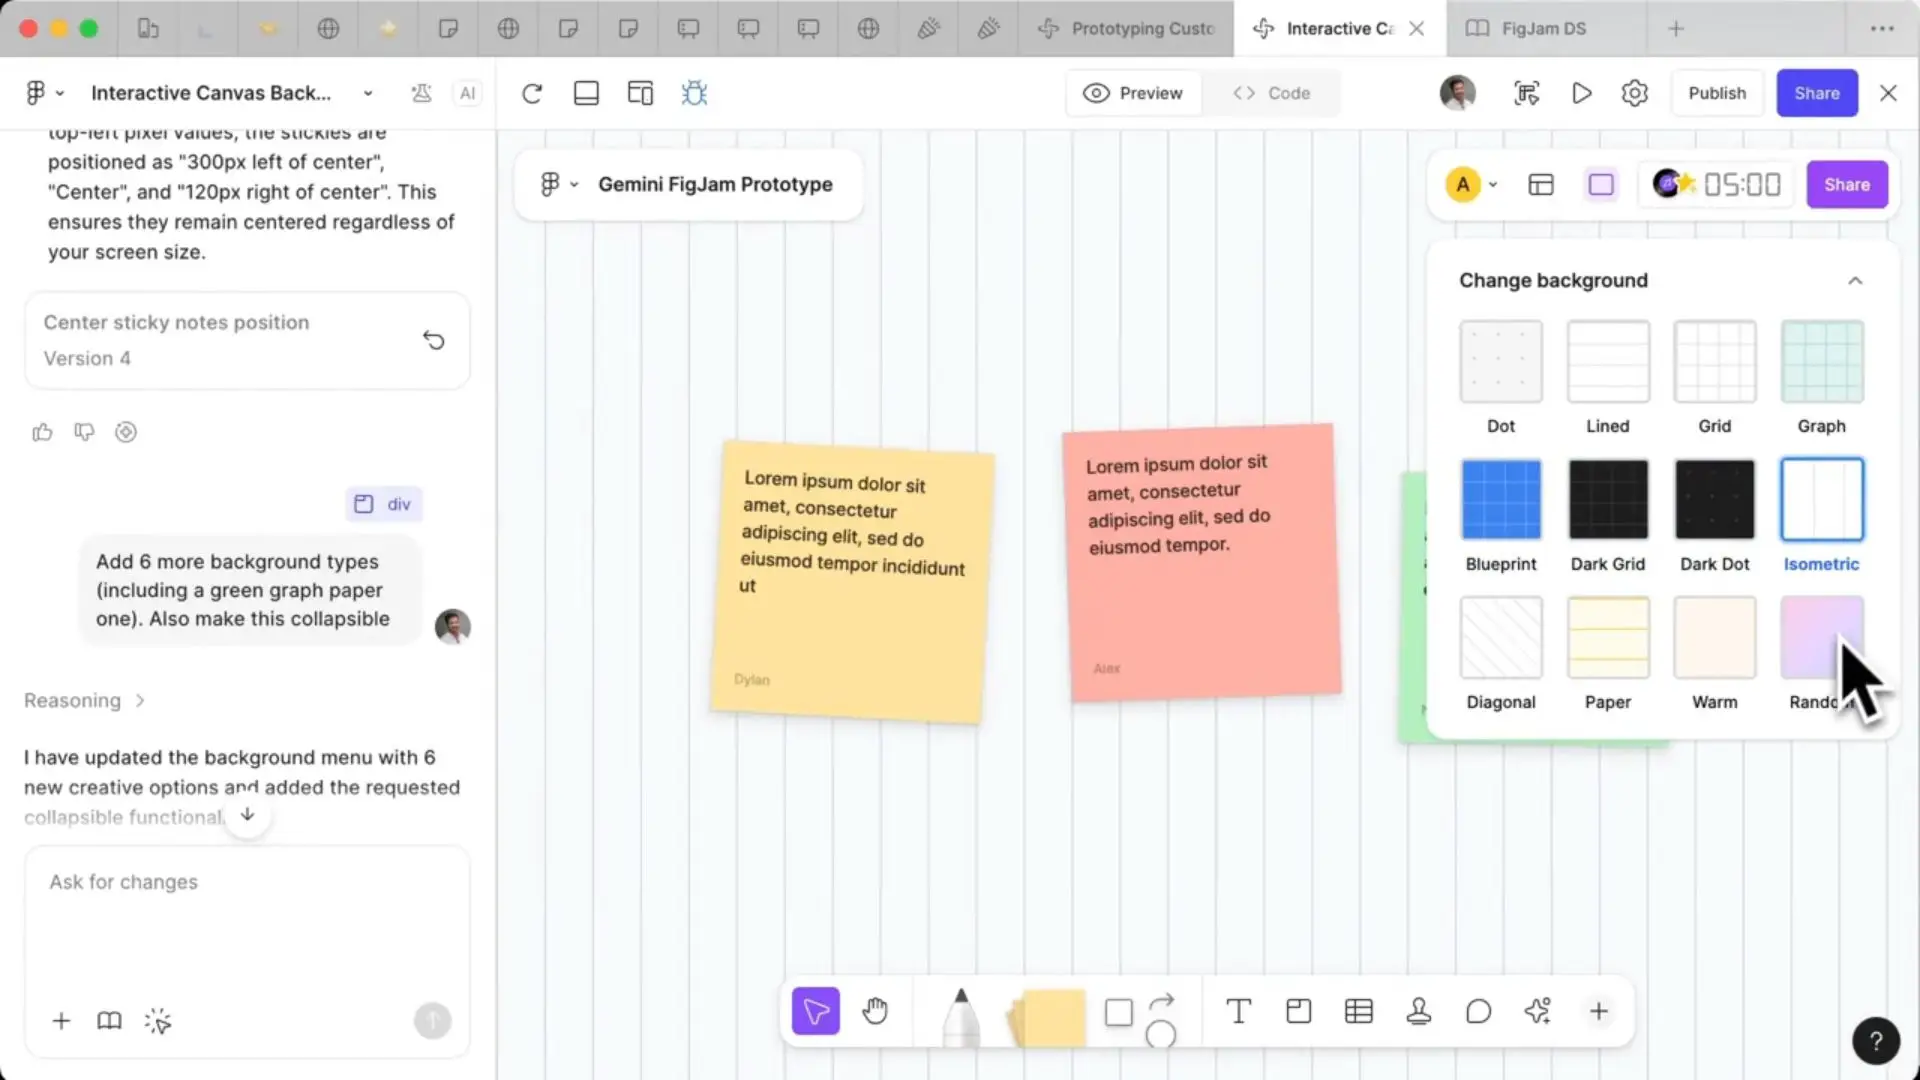Screen dimensions: 1920x1080
Task: Choose the Grid background swatch
Action: coord(1714,361)
